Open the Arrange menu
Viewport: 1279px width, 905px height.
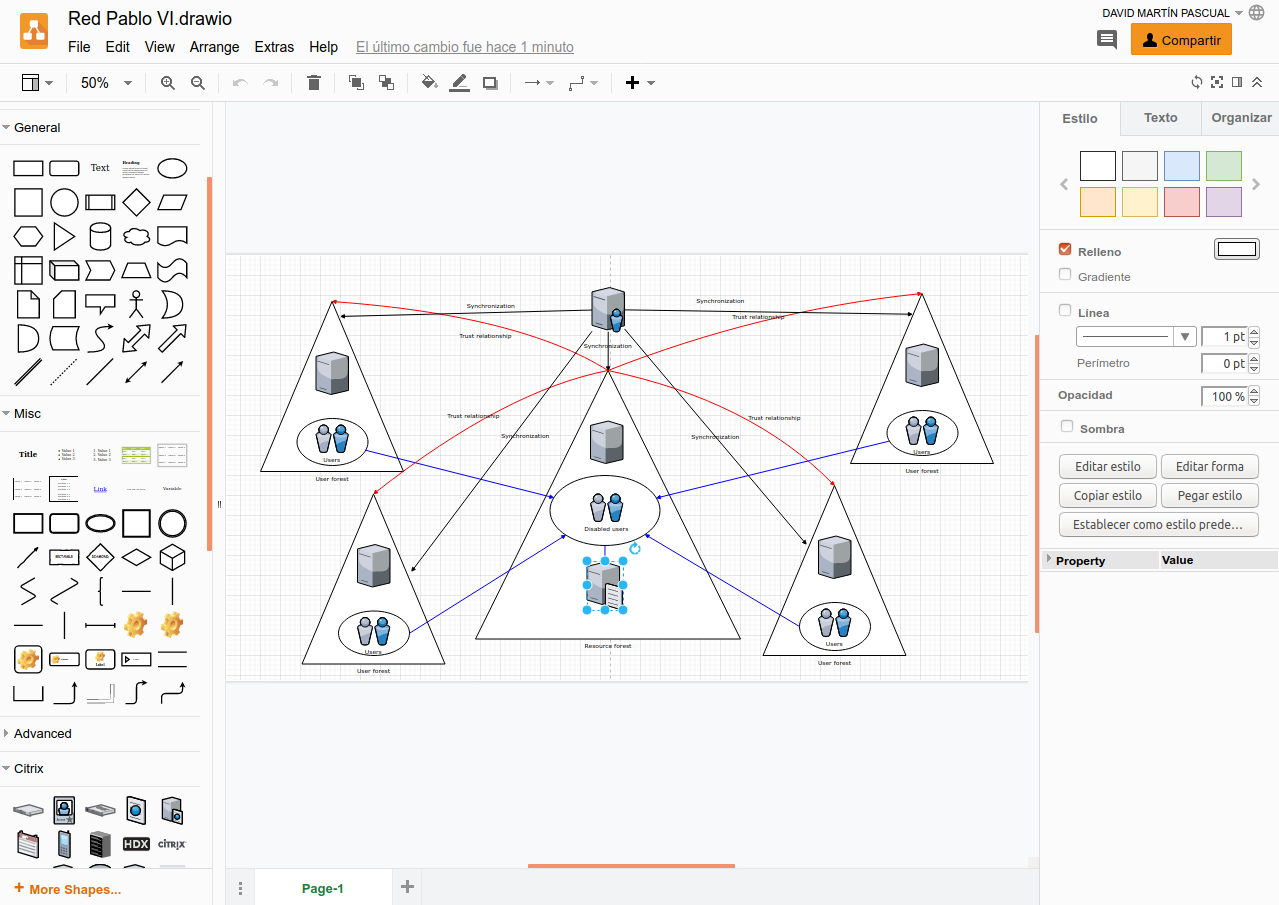pyautogui.click(x=214, y=46)
